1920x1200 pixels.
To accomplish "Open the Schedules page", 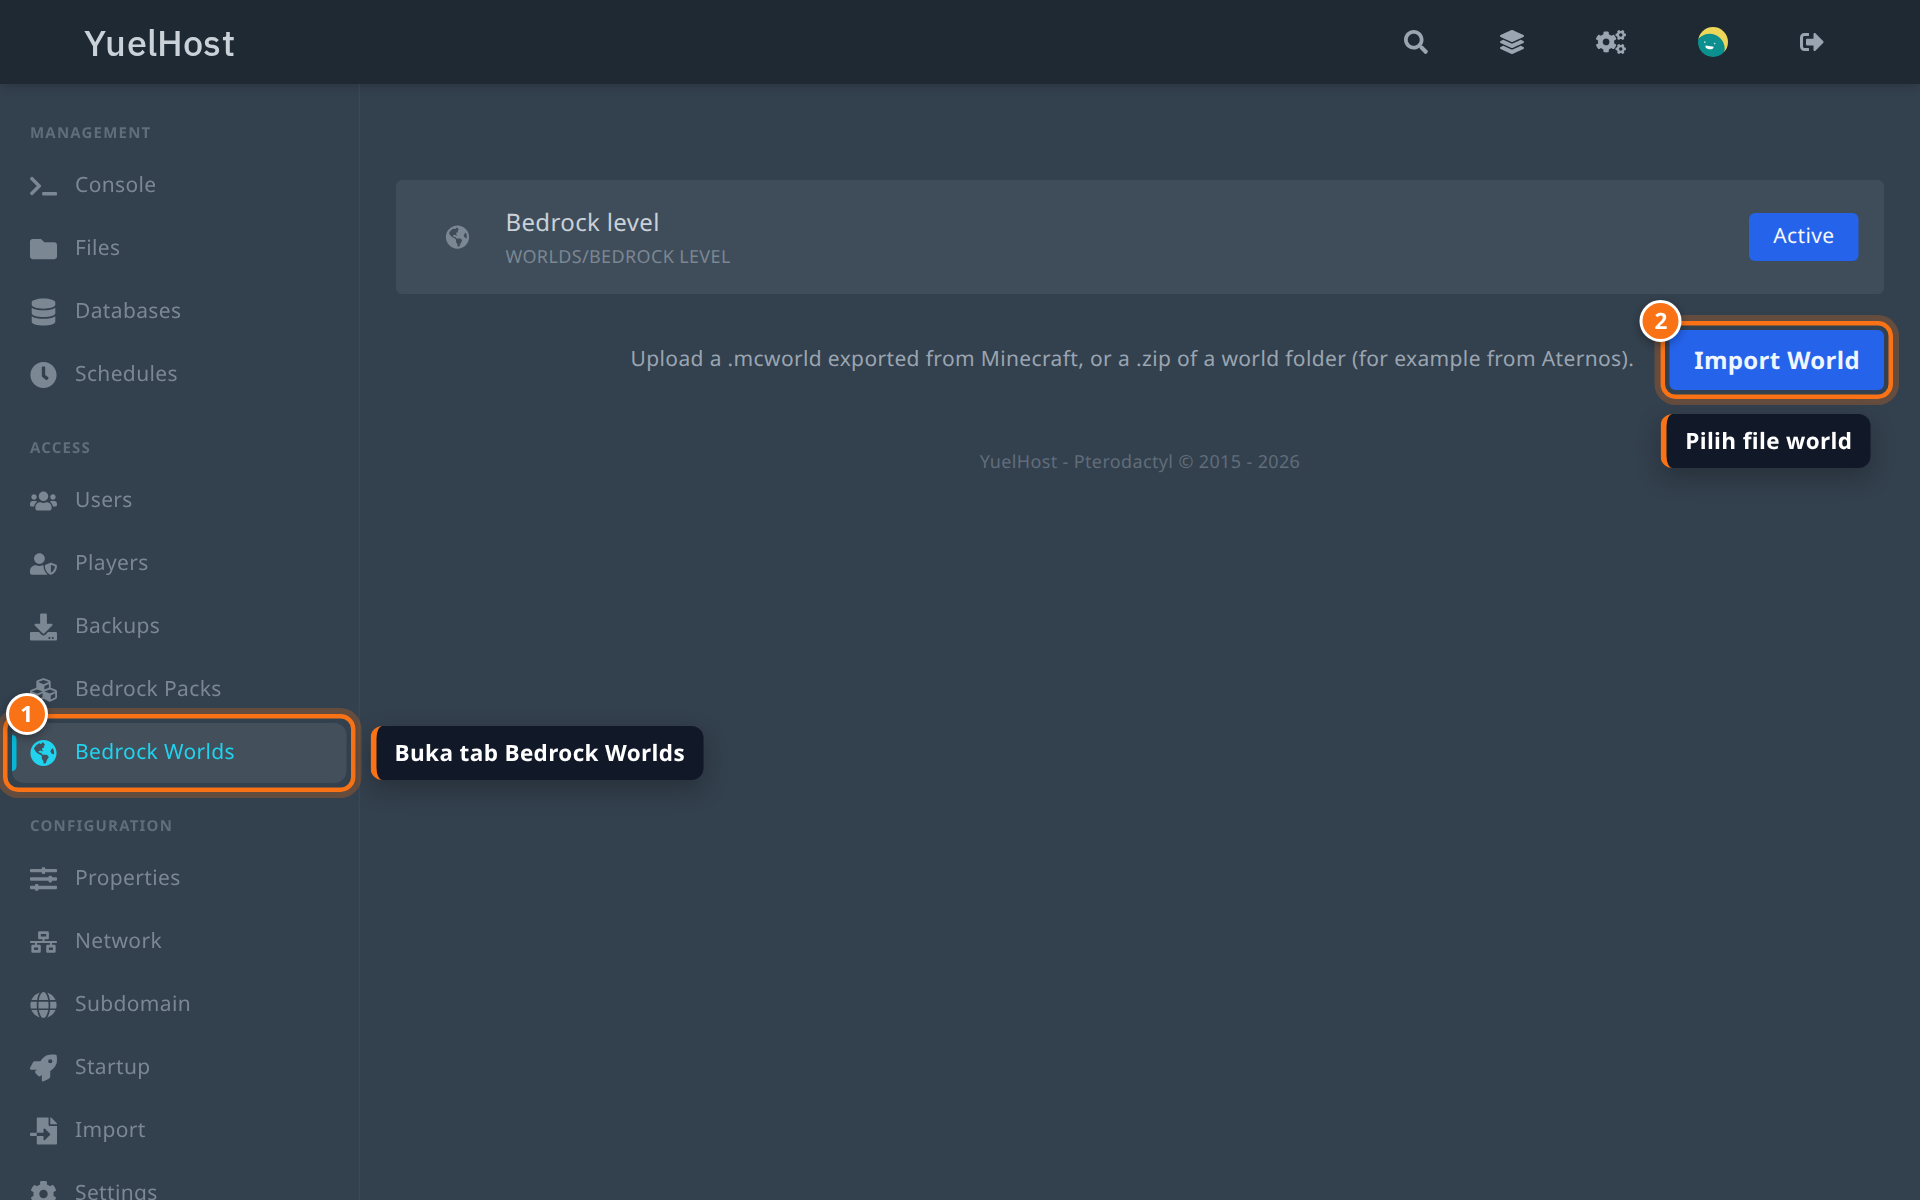I will click(180, 374).
